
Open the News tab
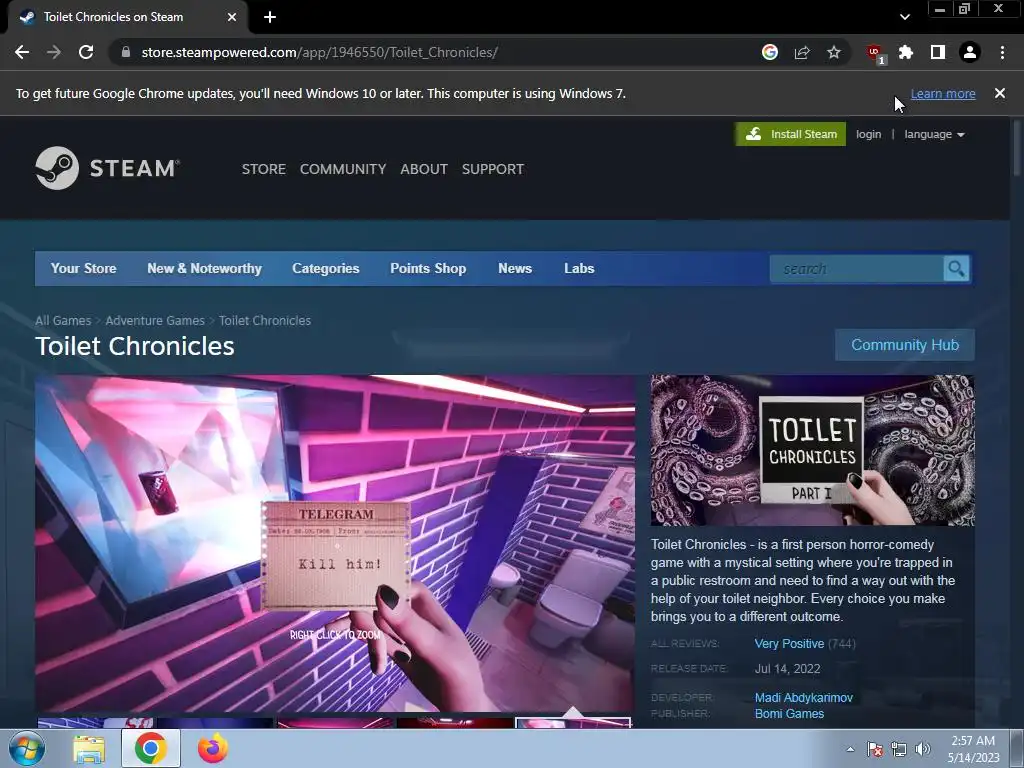click(515, 268)
